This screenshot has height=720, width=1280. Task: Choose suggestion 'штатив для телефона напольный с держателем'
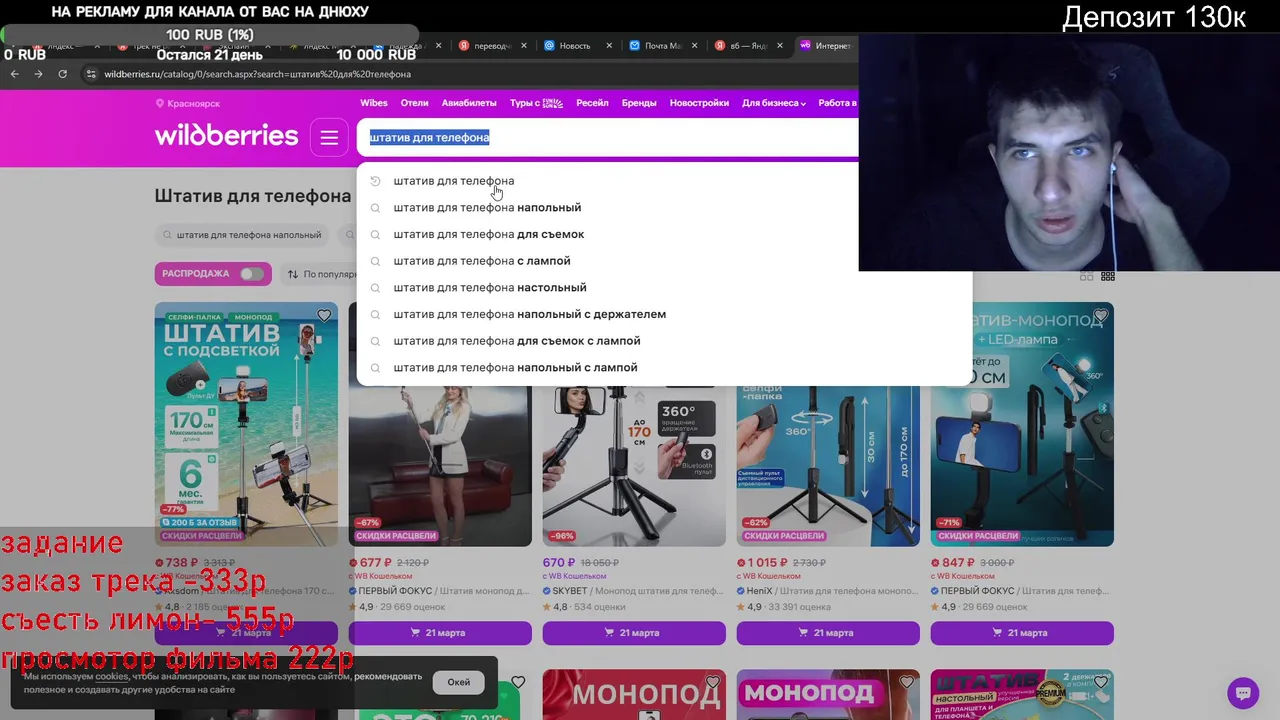click(x=529, y=315)
